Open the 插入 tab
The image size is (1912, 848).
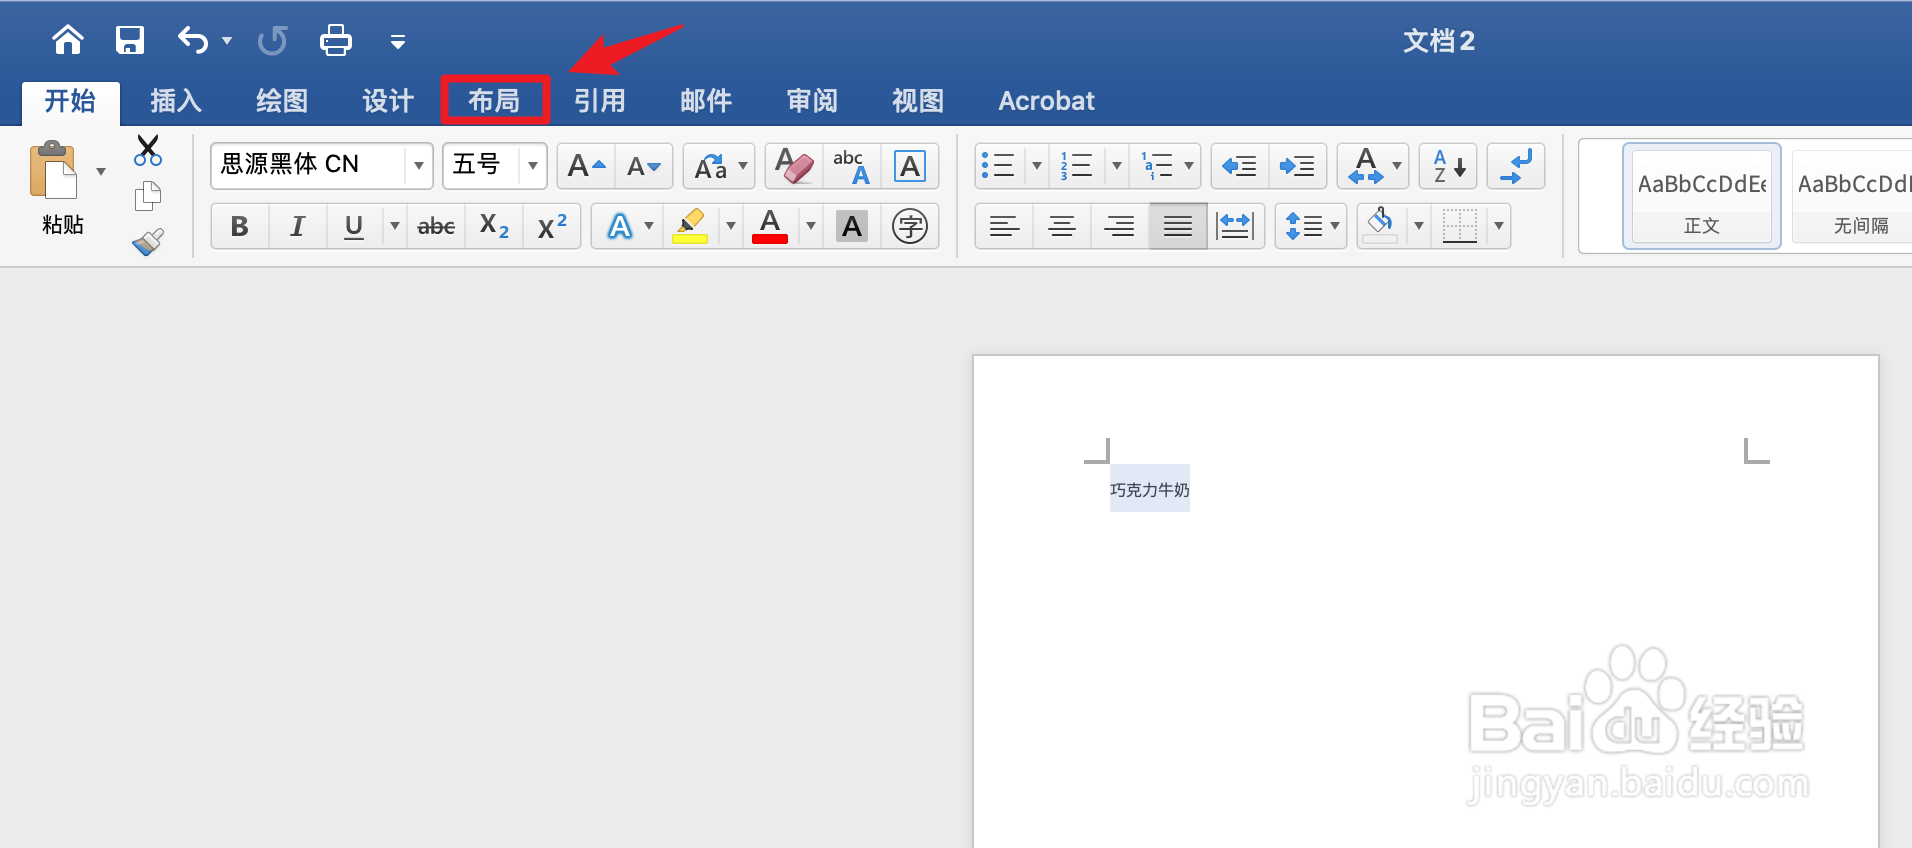176,101
